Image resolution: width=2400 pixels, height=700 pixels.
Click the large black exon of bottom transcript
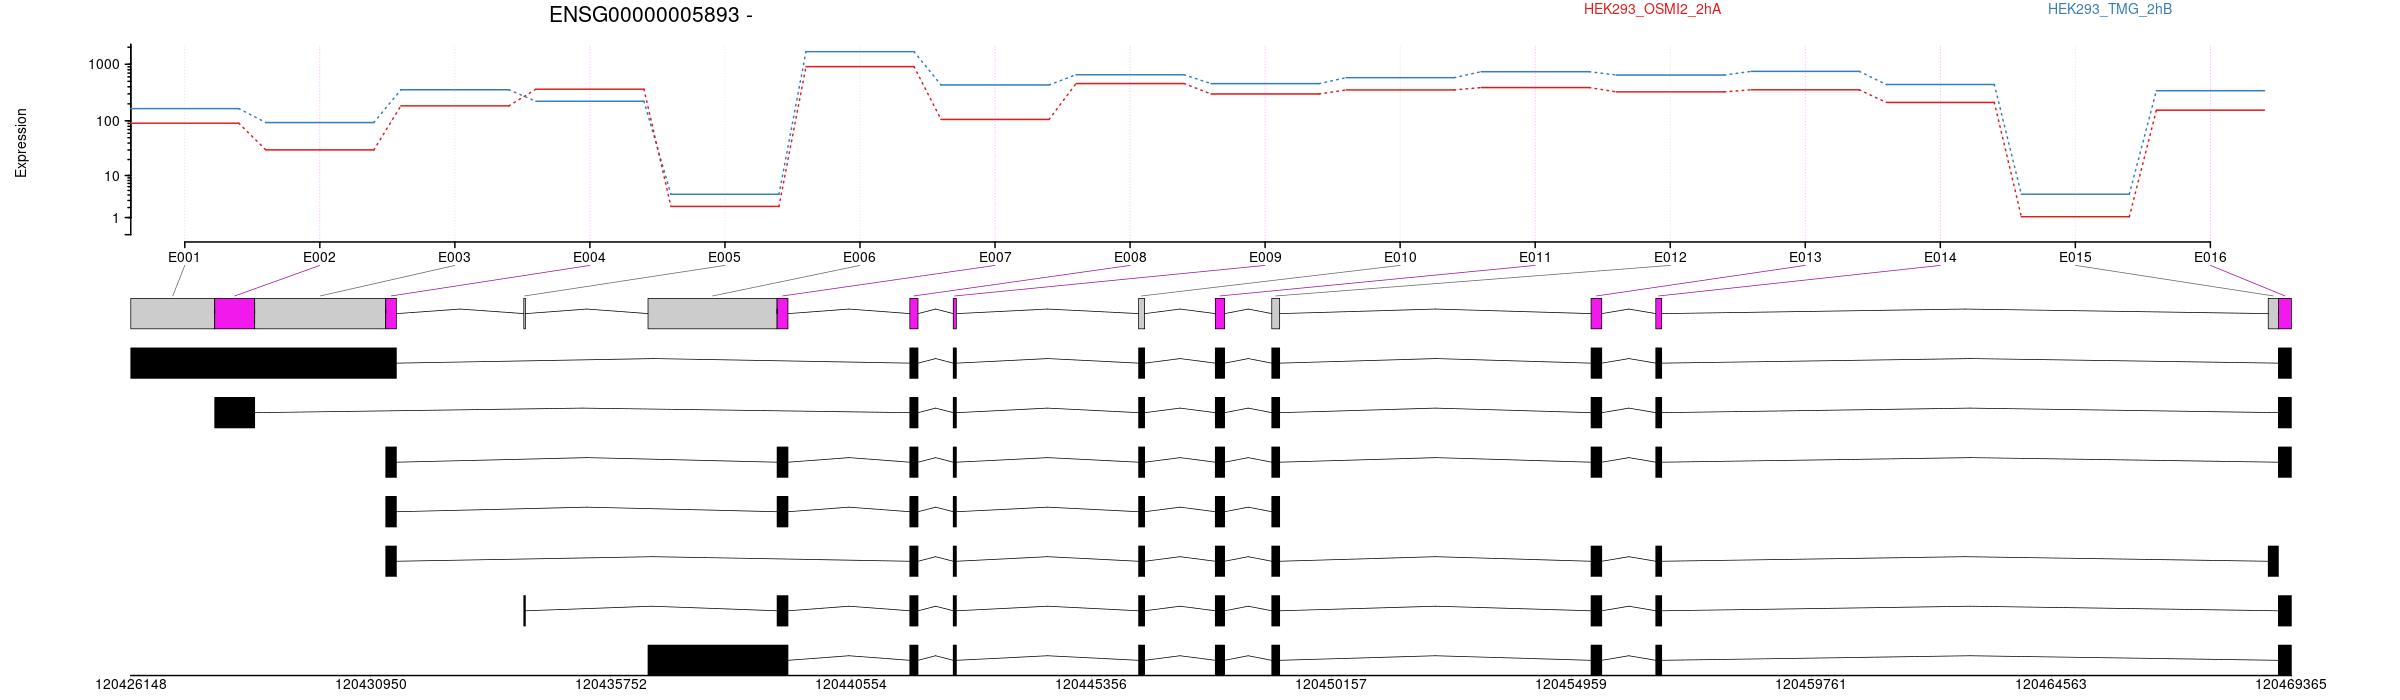tap(718, 660)
